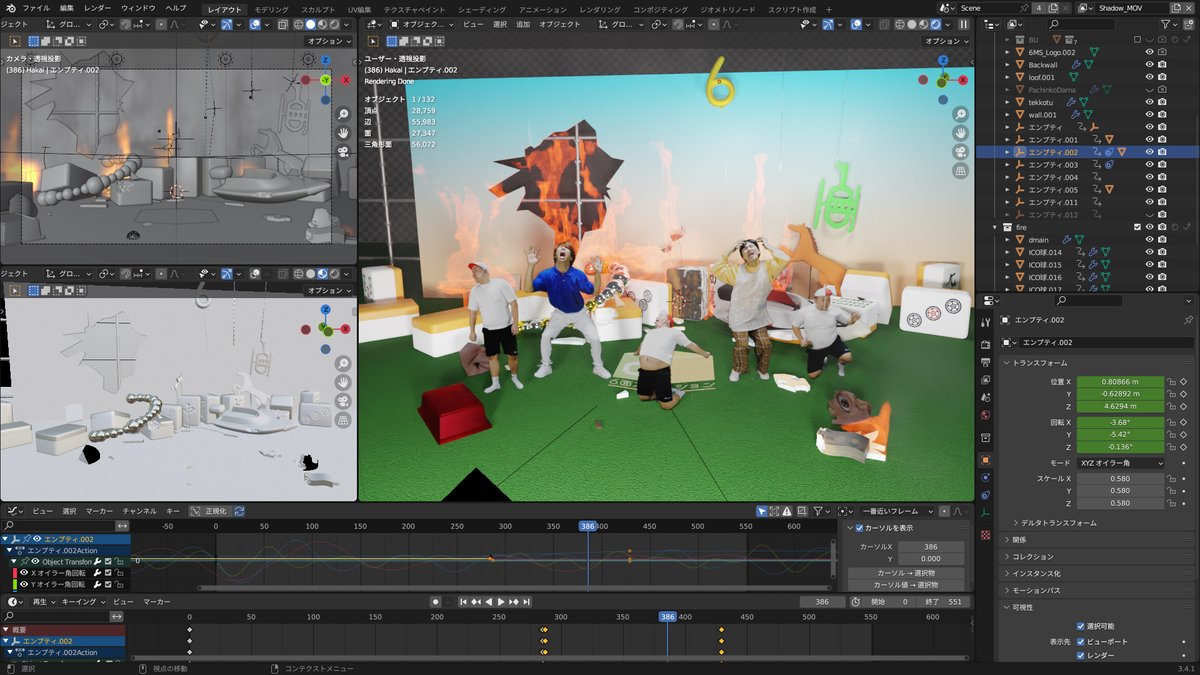Jump to the end frame of the timeline
This screenshot has height=675, width=1200.
point(526,602)
